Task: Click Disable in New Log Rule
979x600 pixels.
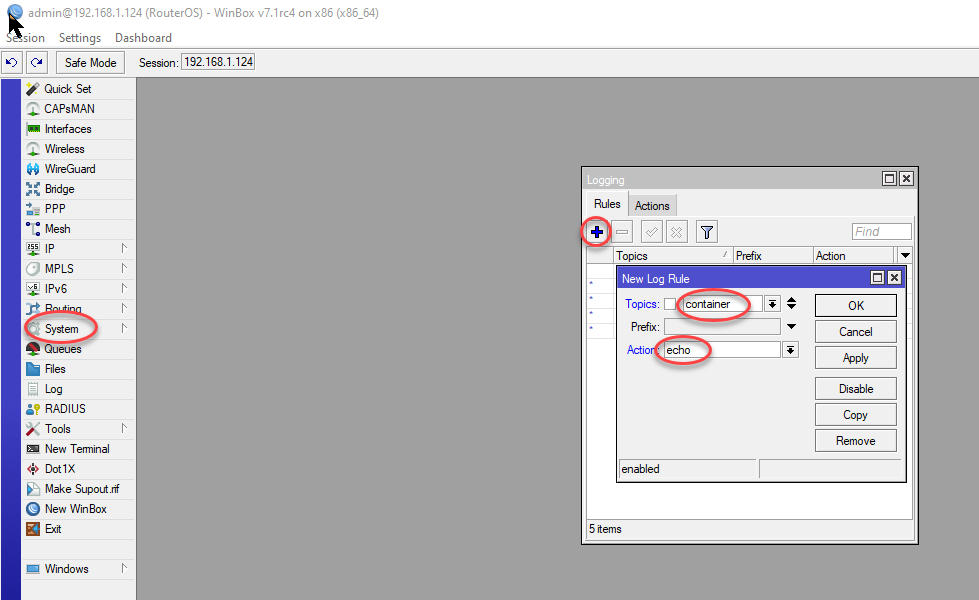Action: [x=855, y=388]
